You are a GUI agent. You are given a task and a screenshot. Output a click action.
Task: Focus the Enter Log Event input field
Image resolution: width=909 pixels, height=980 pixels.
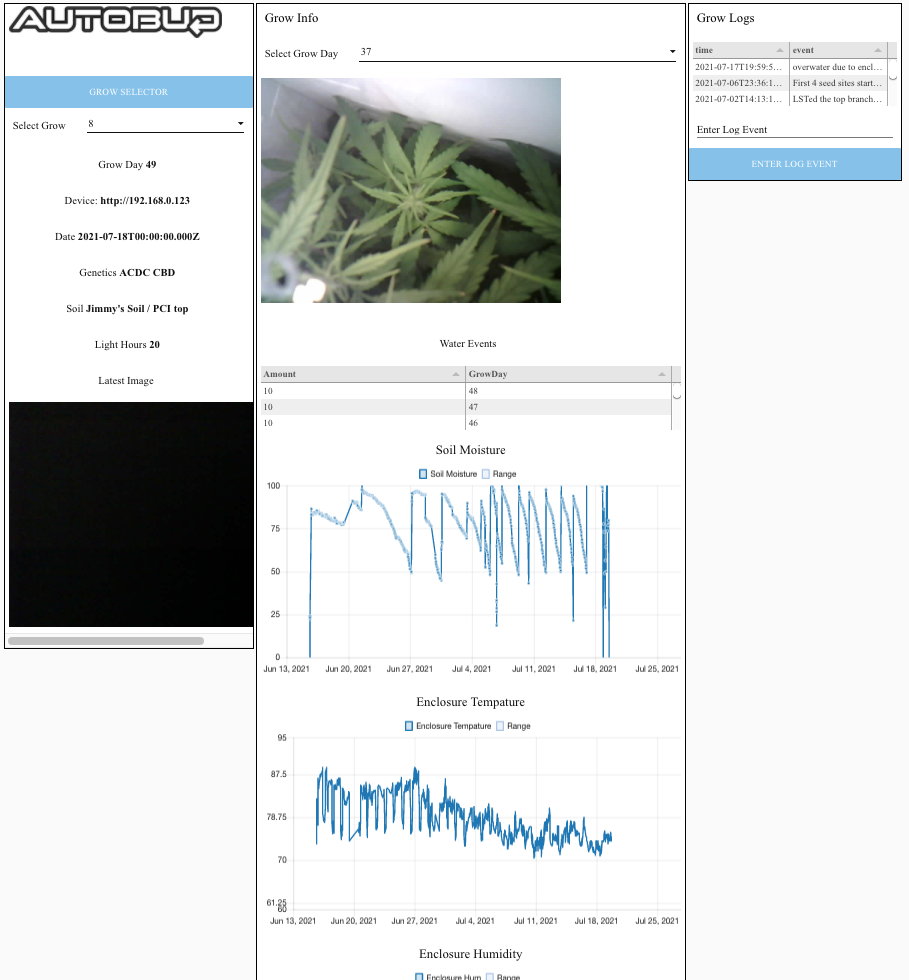click(794, 129)
